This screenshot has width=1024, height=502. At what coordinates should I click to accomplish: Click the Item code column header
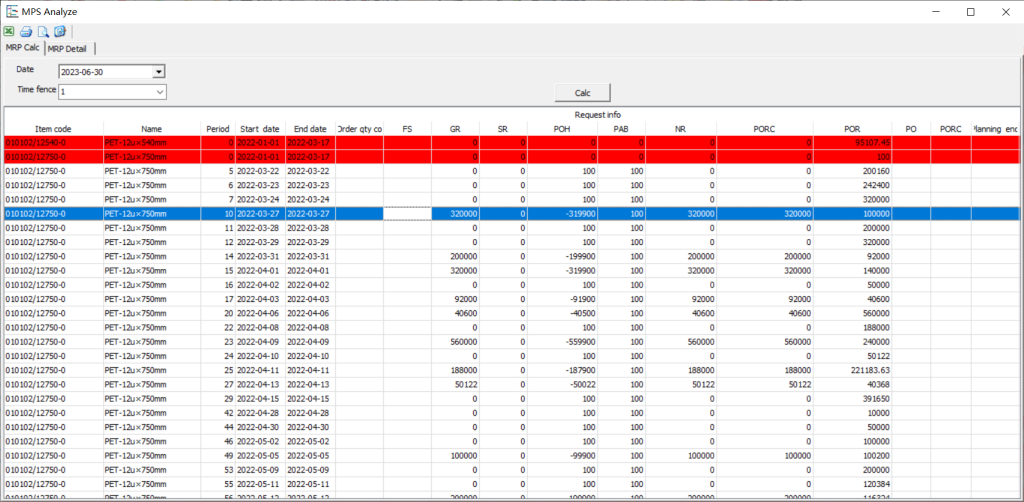[x=52, y=129]
